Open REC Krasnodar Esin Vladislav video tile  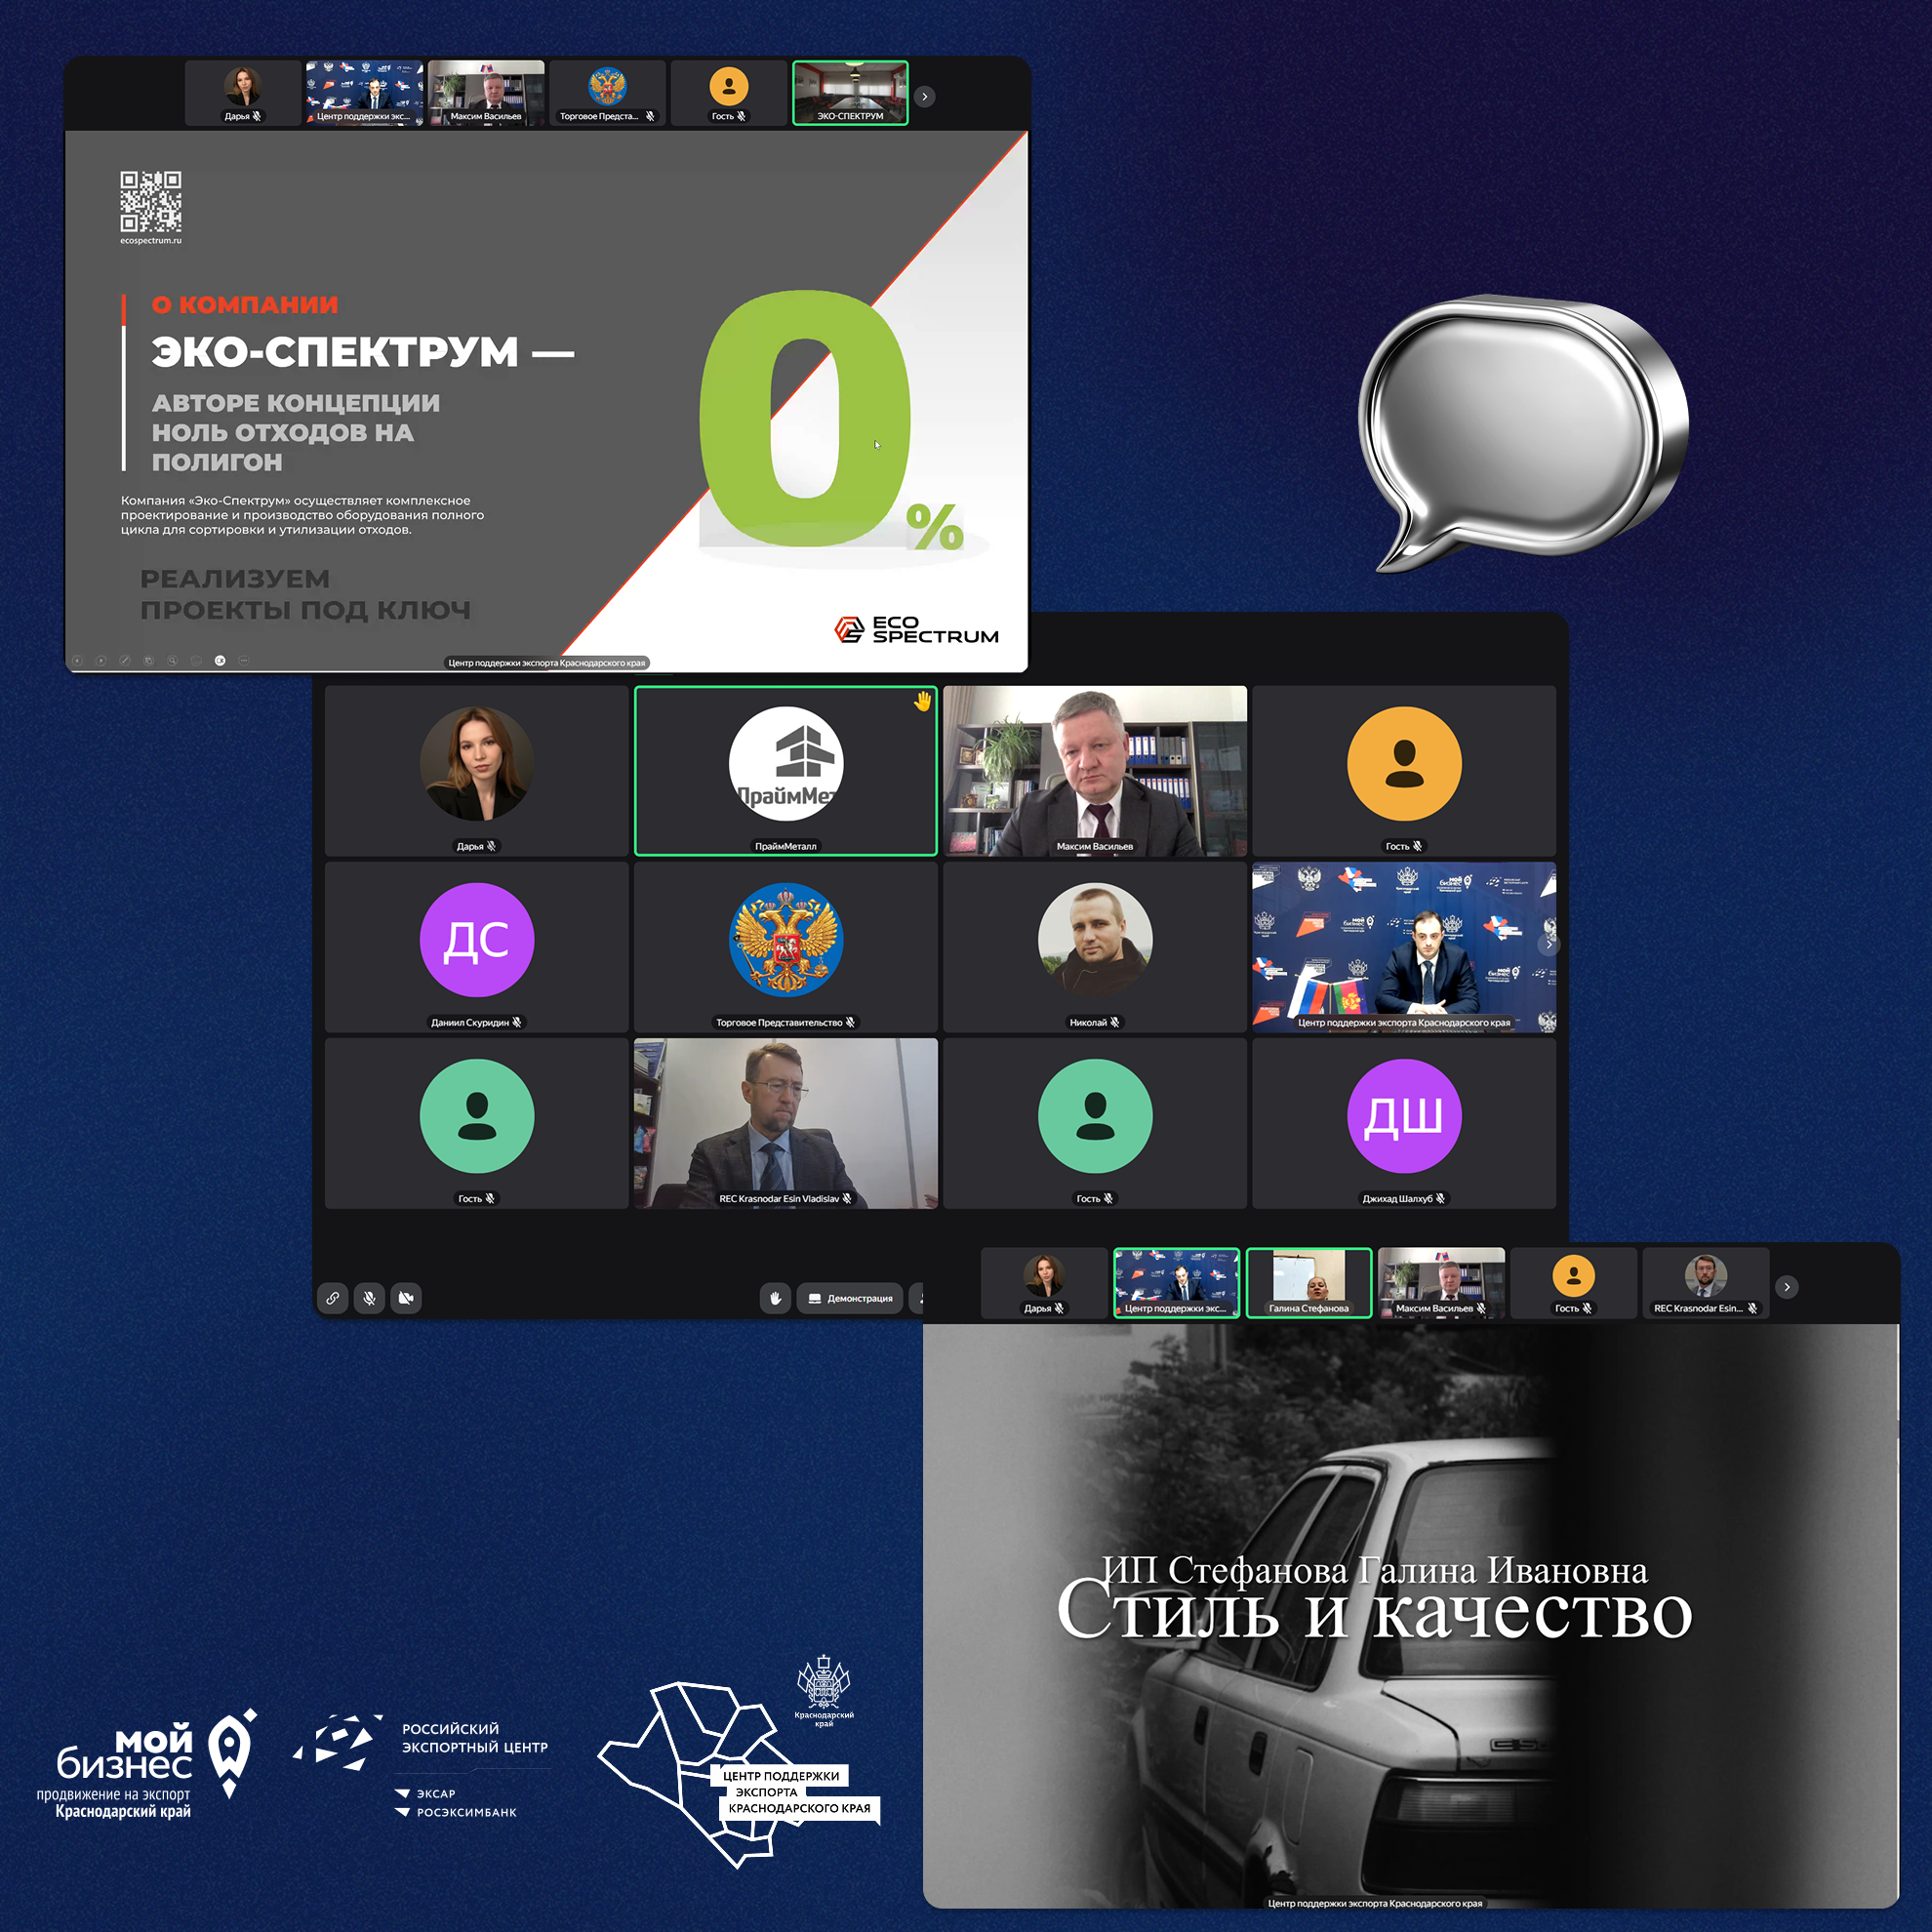click(x=786, y=1123)
